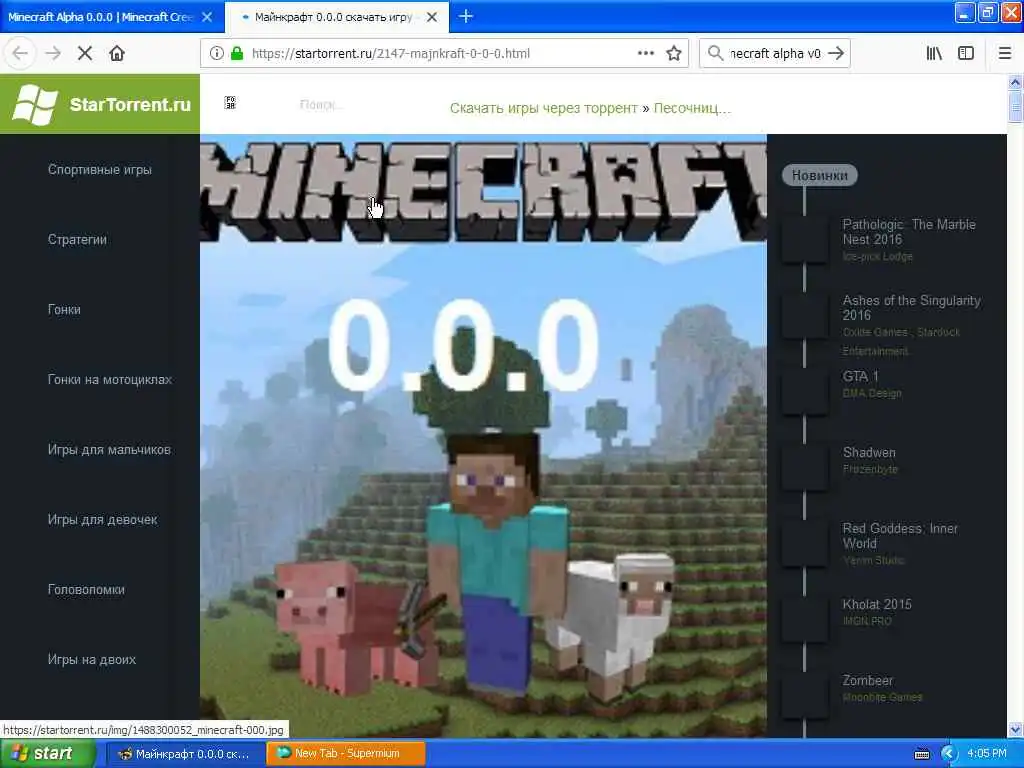
Task: Click the browser search box text
Action: [x=775, y=54]
